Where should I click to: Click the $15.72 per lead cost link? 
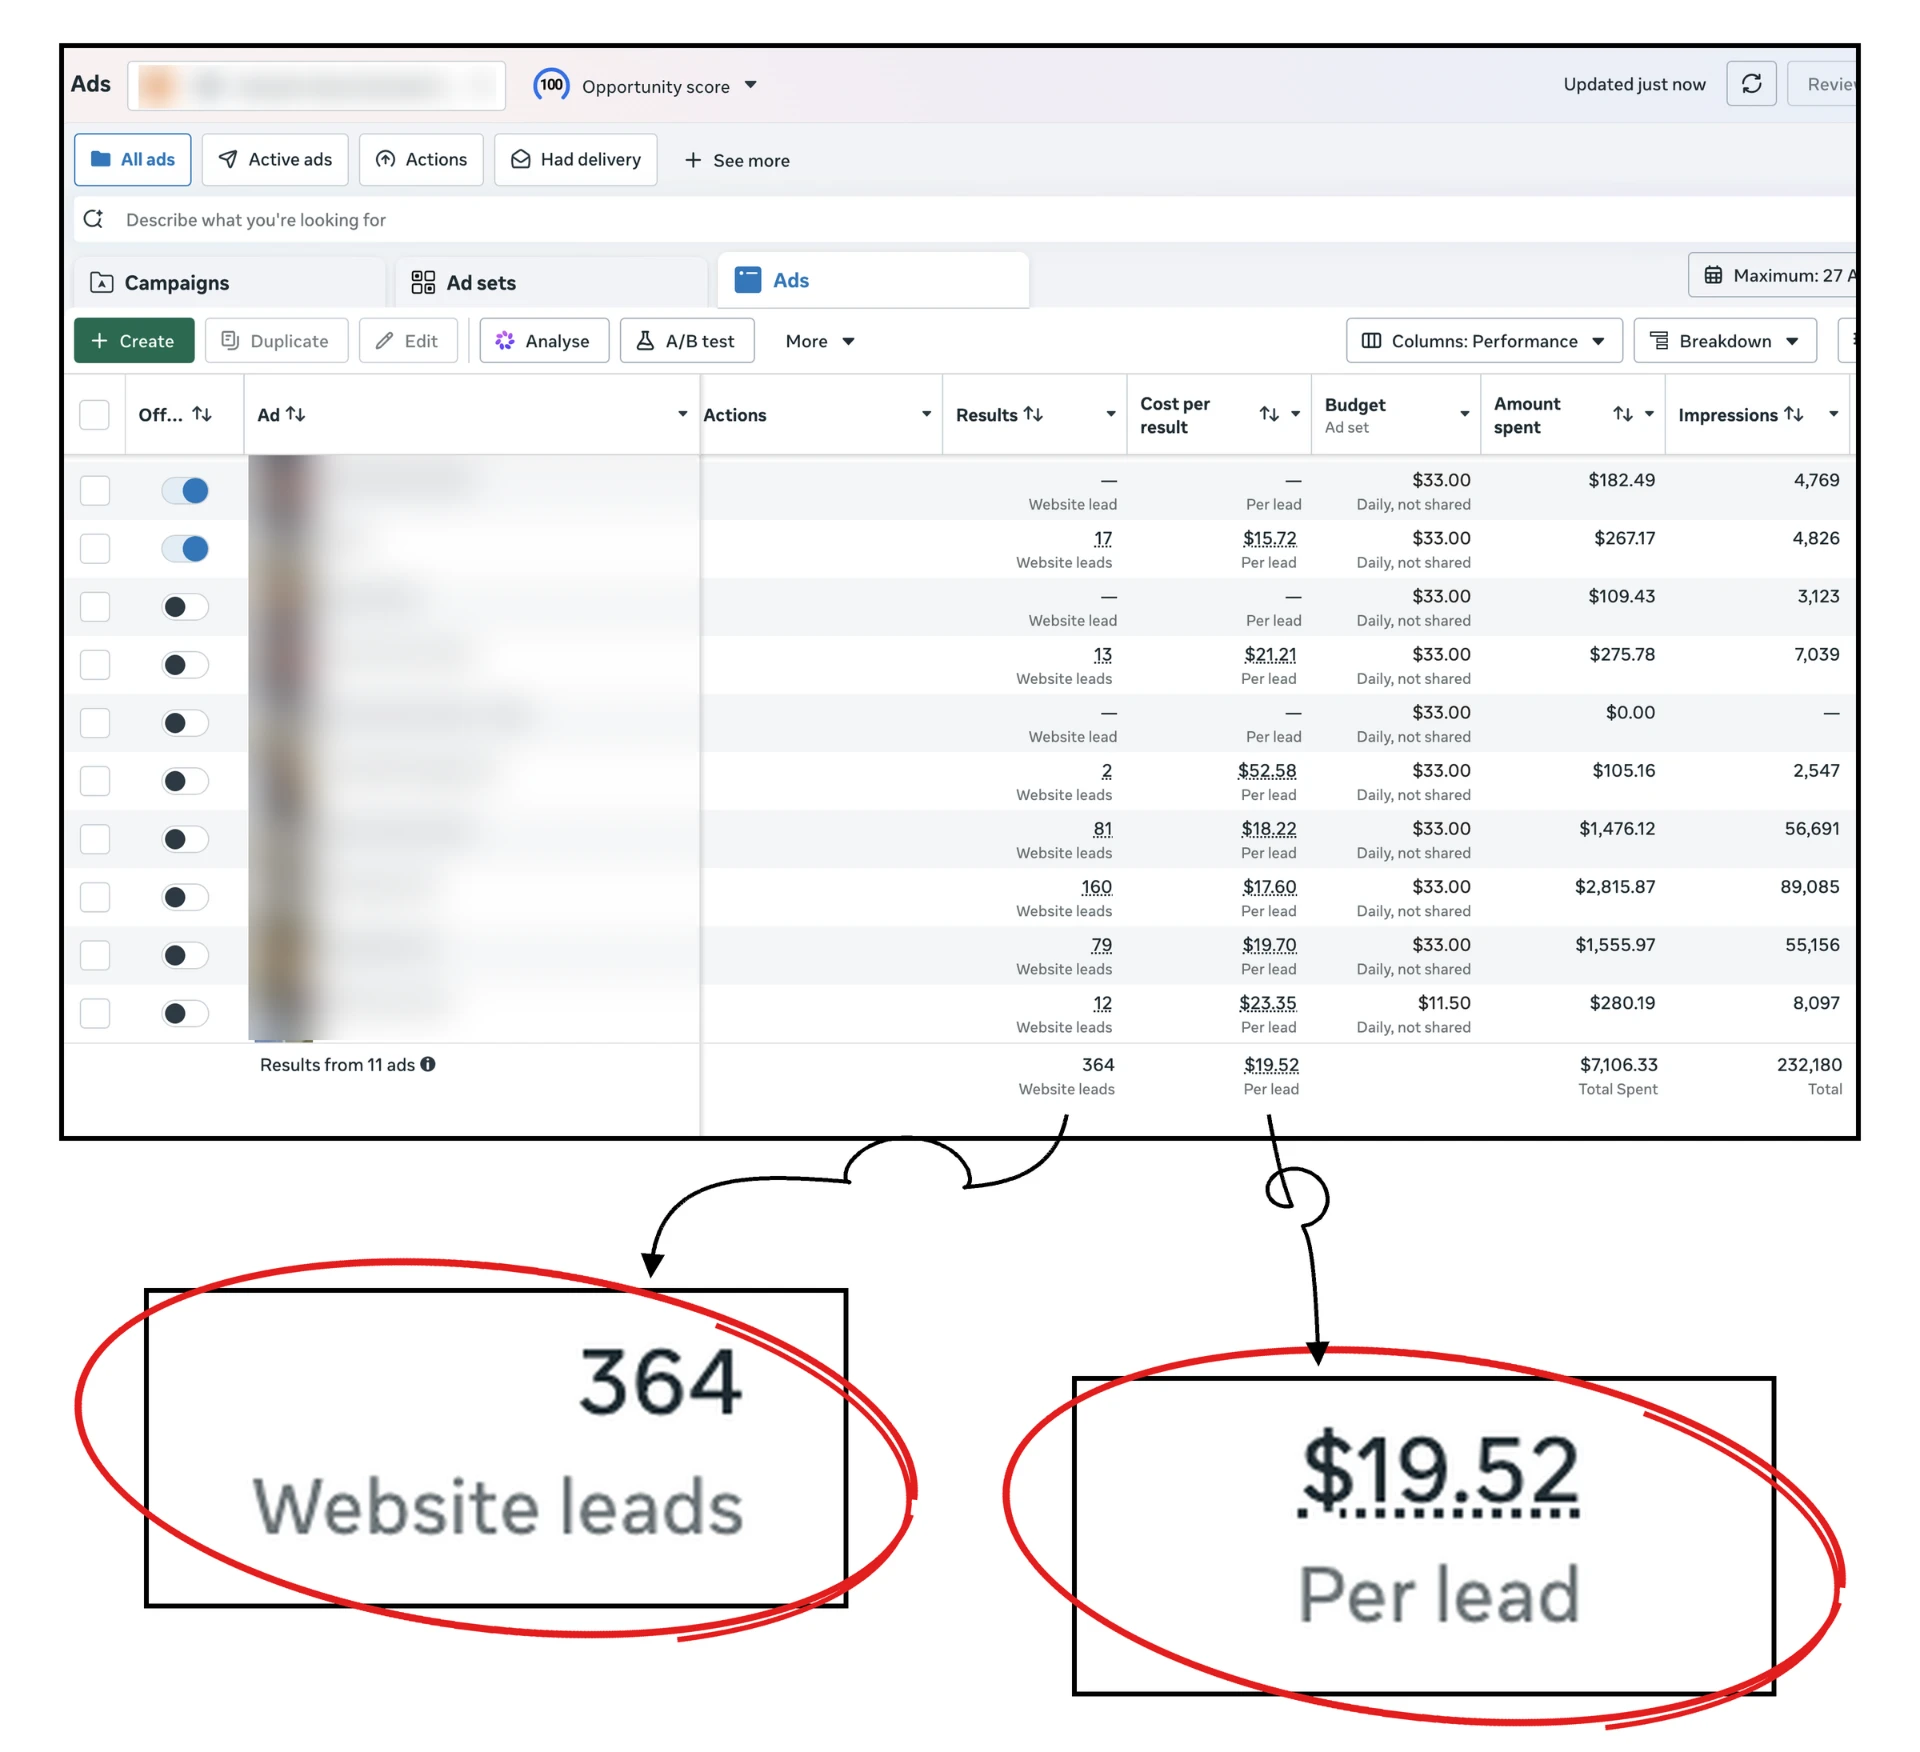tap(1270, 539)
